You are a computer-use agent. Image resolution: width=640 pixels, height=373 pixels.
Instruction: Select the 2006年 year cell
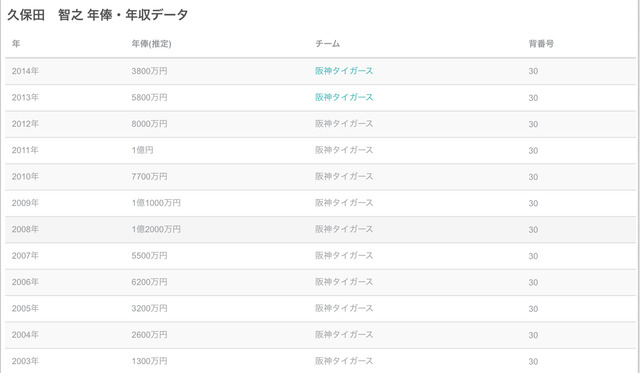click(x=25, y=282)
